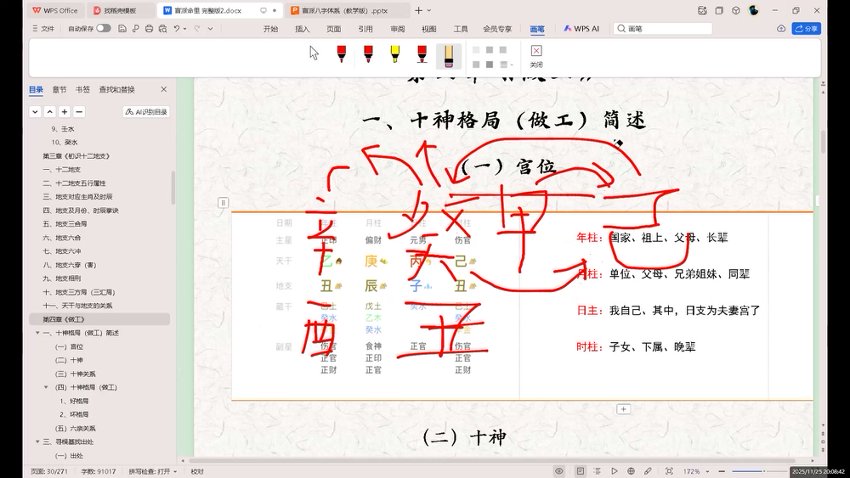Click the save icon in quick access bar
The image size is (850, 478).
[122, 28]
